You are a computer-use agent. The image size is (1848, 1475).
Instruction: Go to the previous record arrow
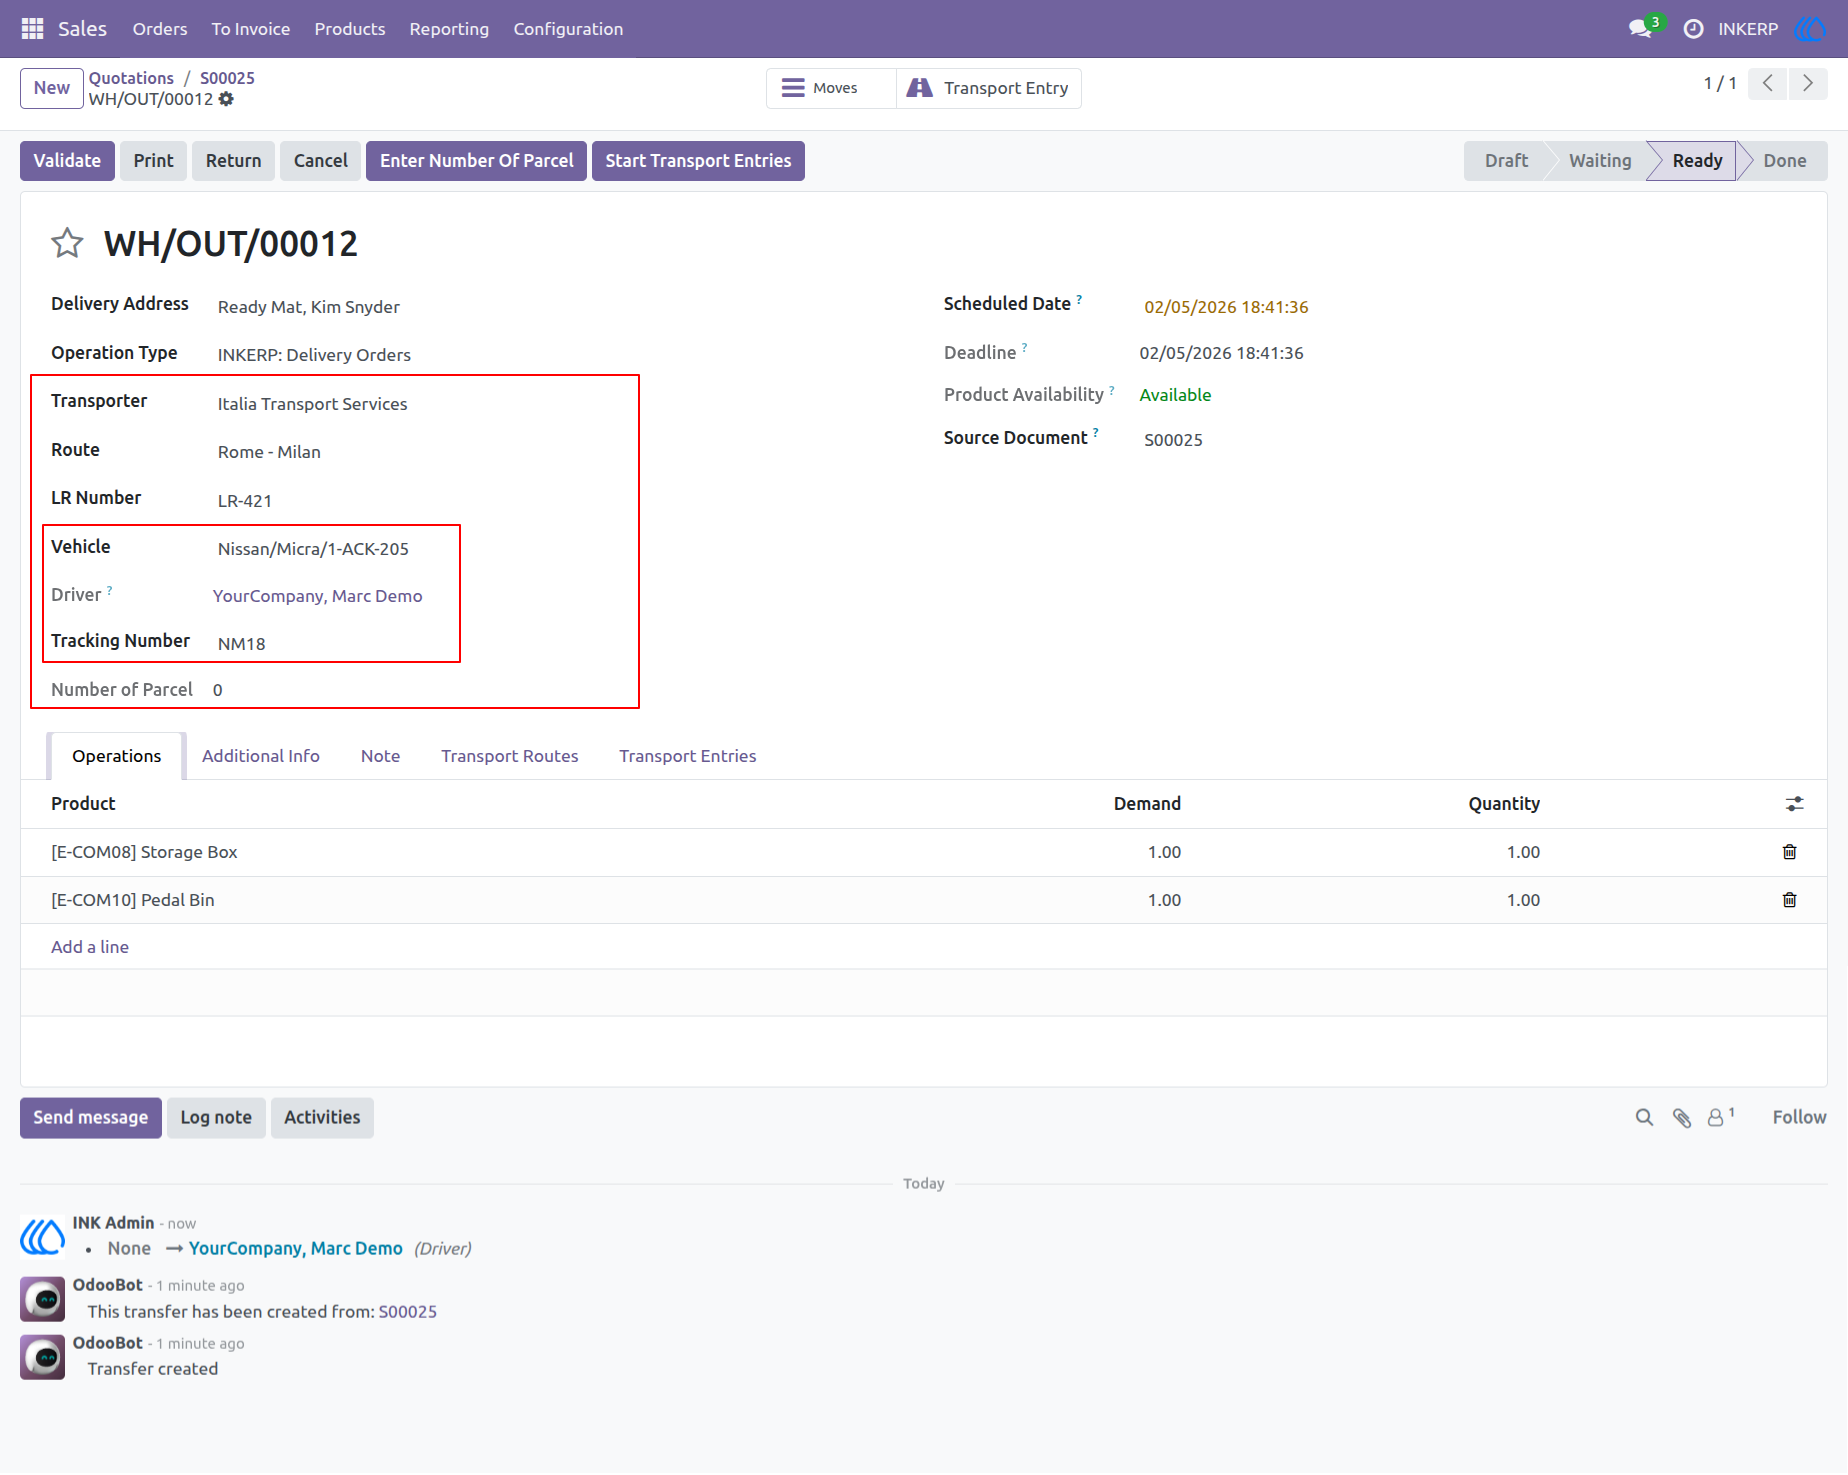(1768, 84)
